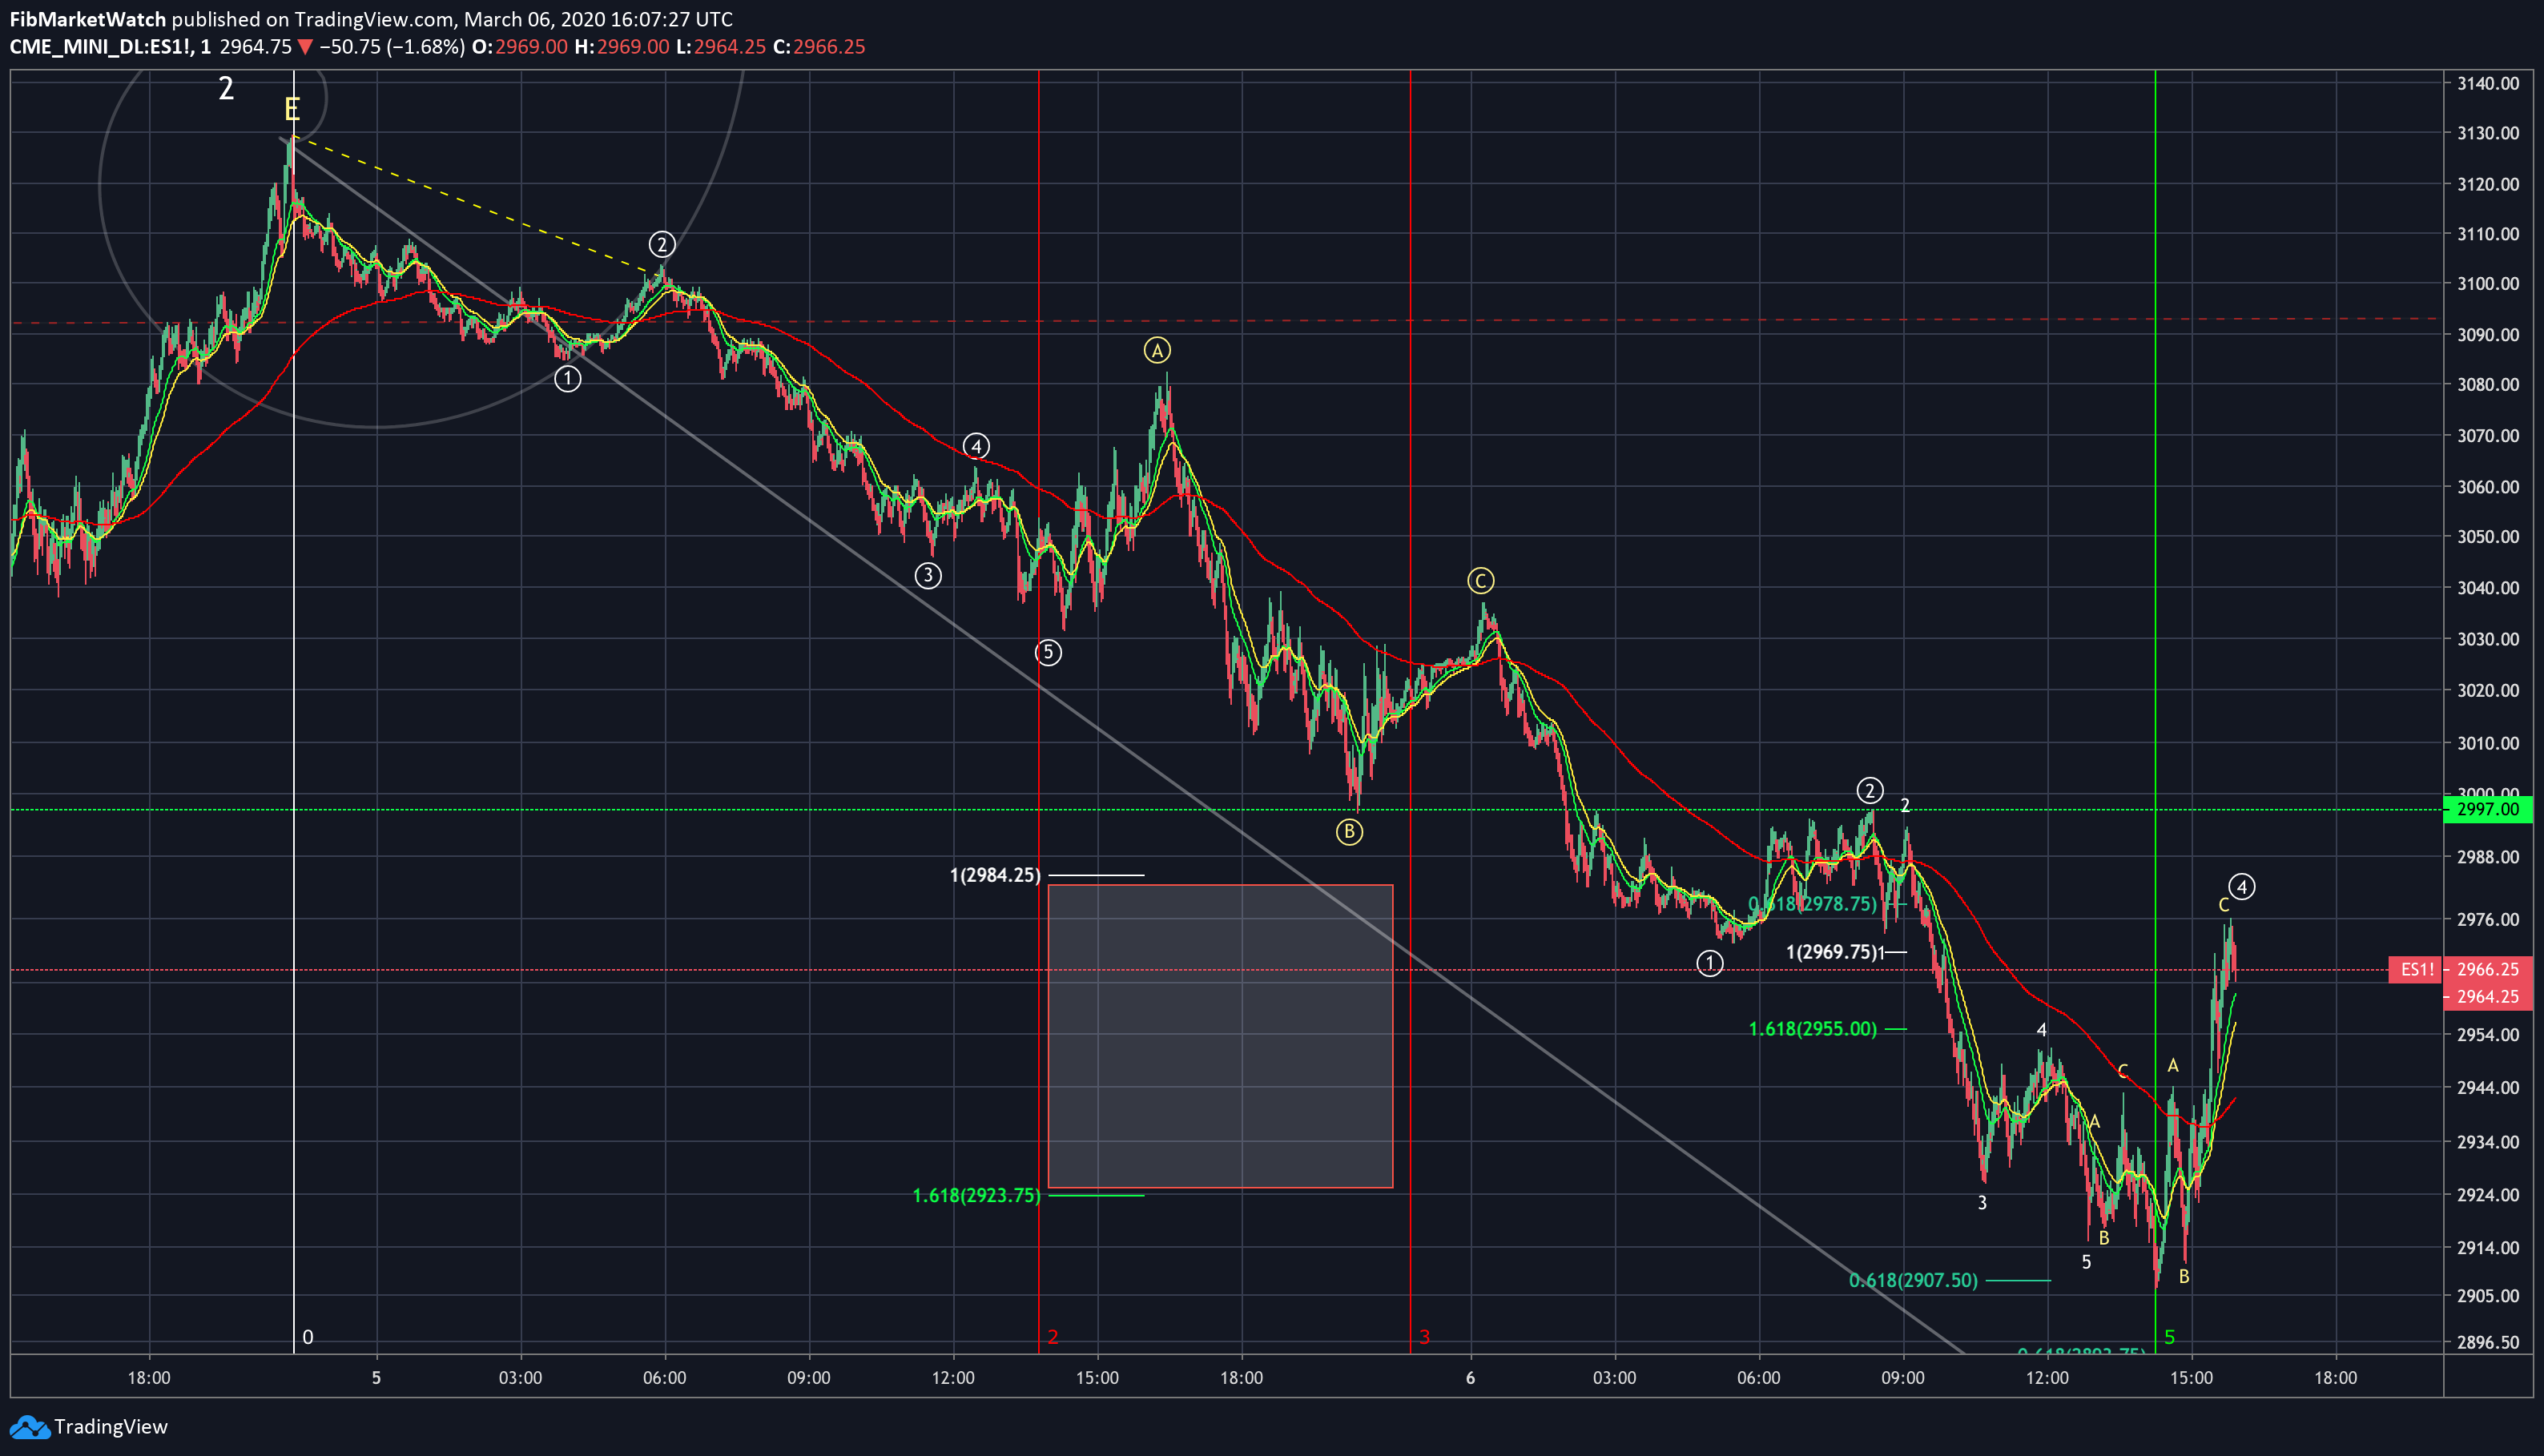The height and width of the screenshot is (1456, 2544).
Task: Select circled 1 label near 3080 level
Action: click(567, 378)
